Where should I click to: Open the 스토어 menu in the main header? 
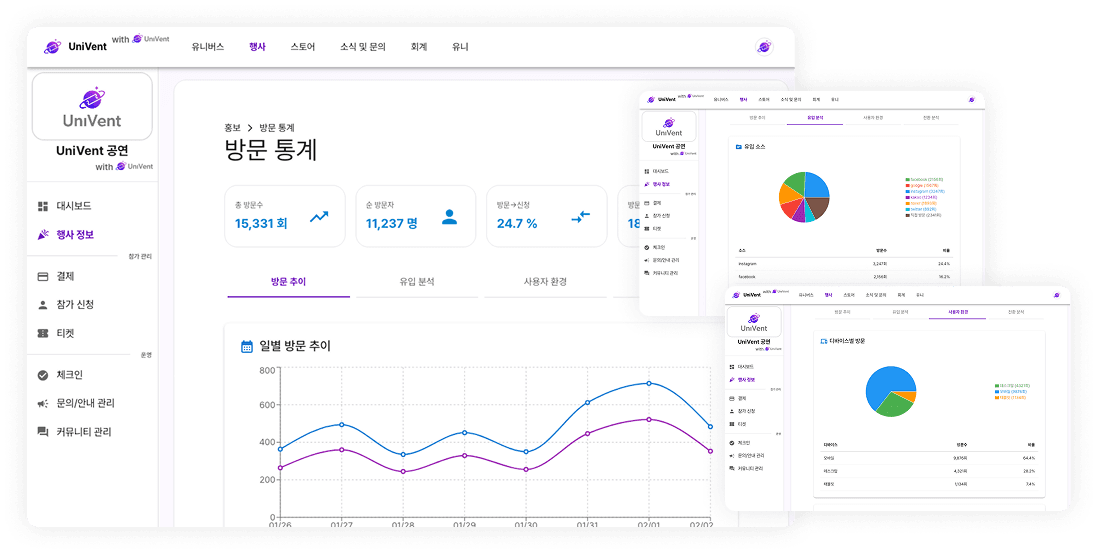coord(302,47)
